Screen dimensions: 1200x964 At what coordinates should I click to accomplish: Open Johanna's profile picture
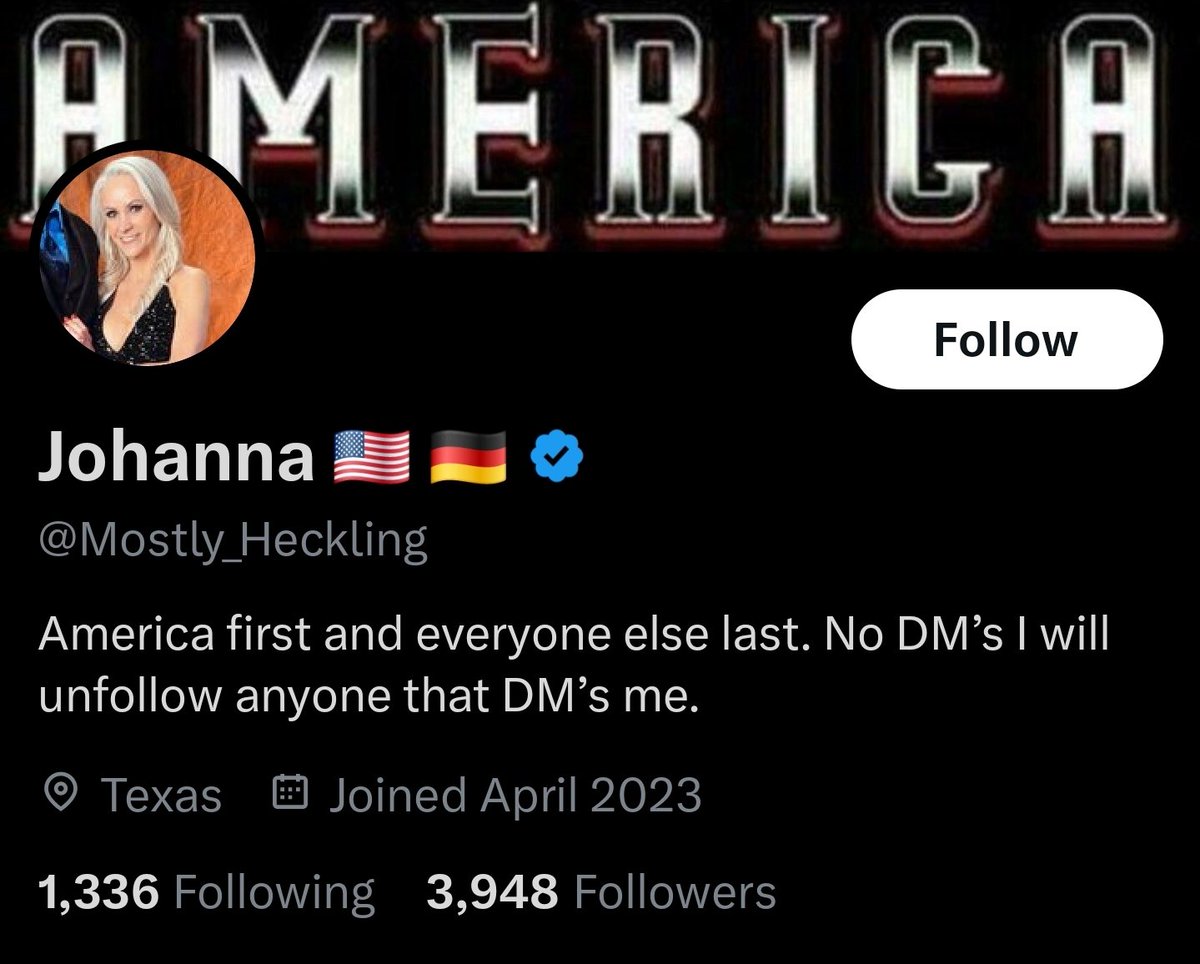click(x=146, y=256)
